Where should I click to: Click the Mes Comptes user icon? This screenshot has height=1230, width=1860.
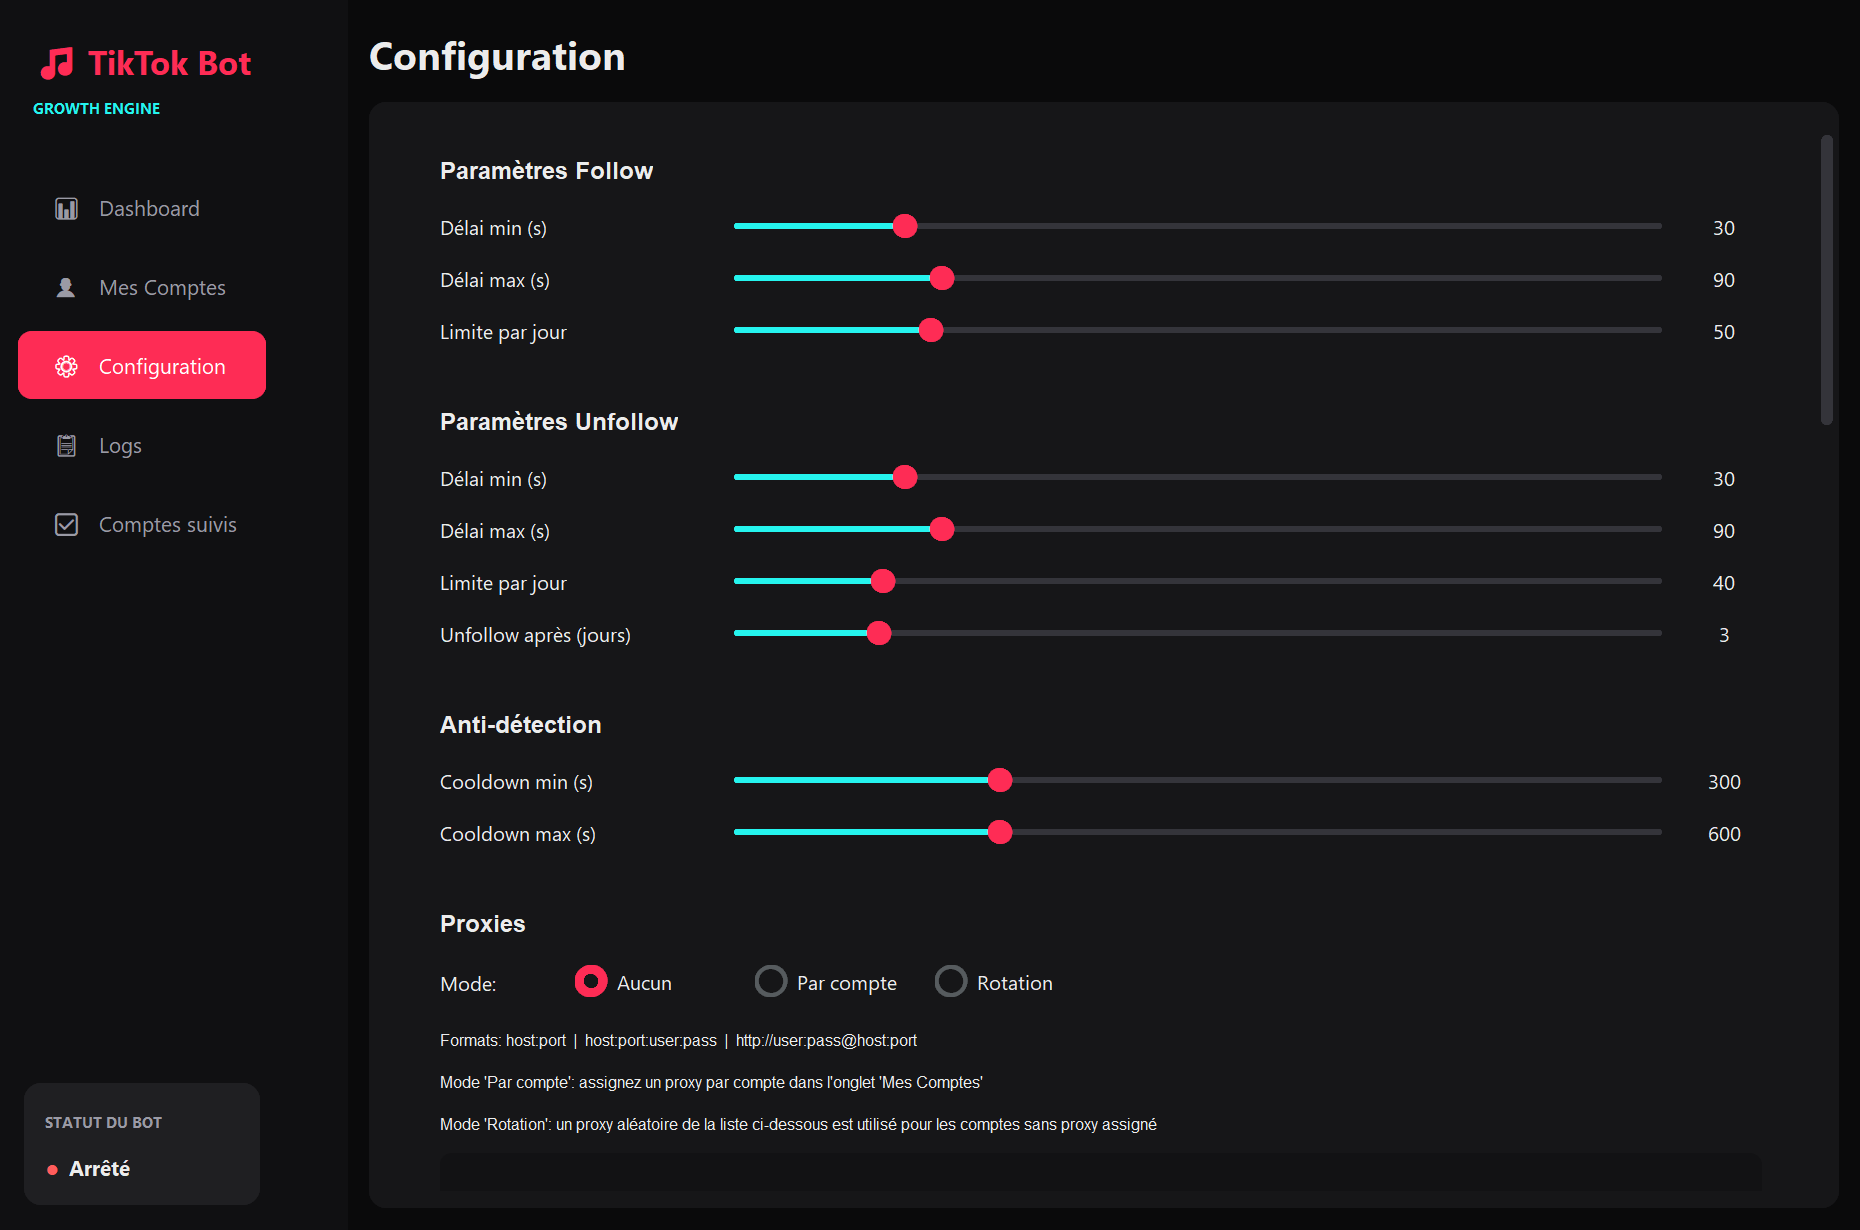(66, 288)
